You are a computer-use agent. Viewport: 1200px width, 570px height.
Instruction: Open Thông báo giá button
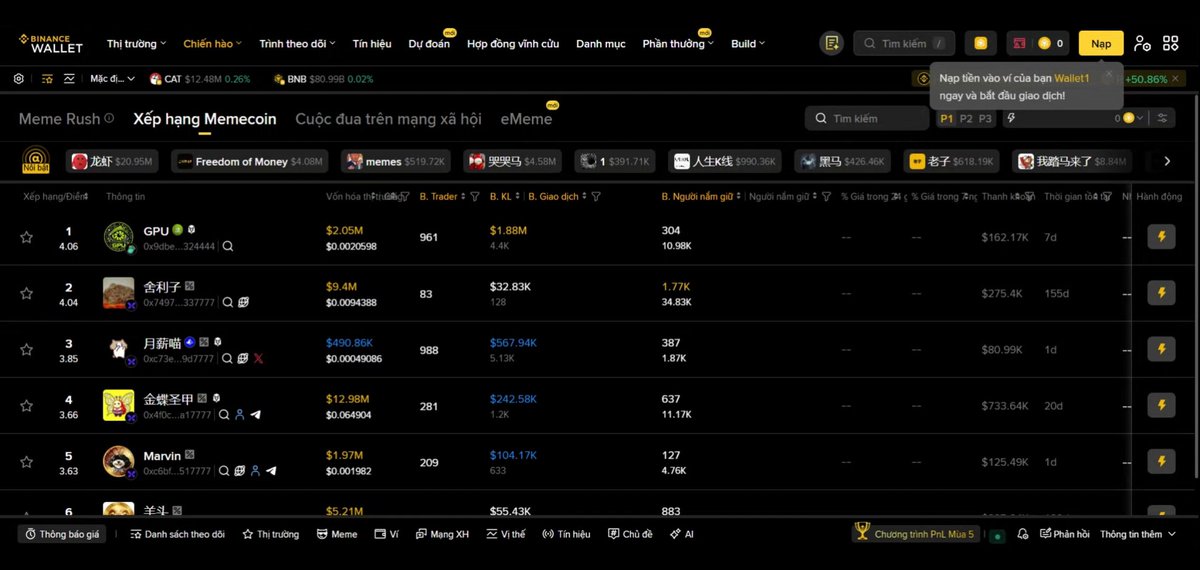point(61,534)
